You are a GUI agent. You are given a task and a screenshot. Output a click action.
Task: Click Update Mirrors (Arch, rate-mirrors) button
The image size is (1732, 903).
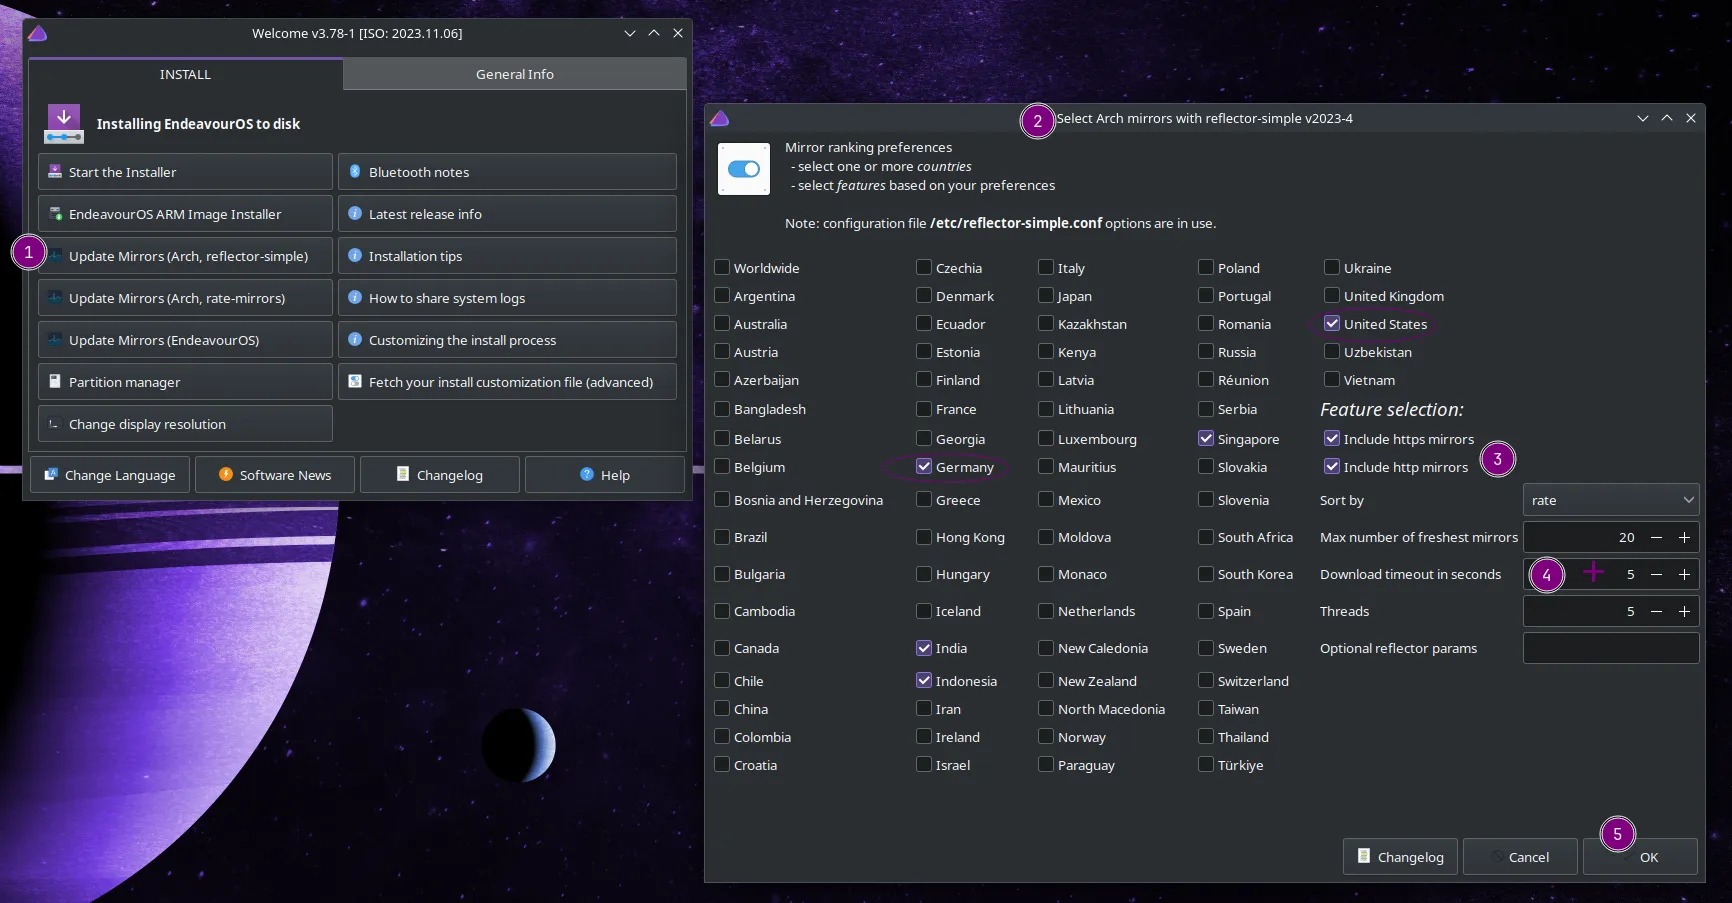186,298
